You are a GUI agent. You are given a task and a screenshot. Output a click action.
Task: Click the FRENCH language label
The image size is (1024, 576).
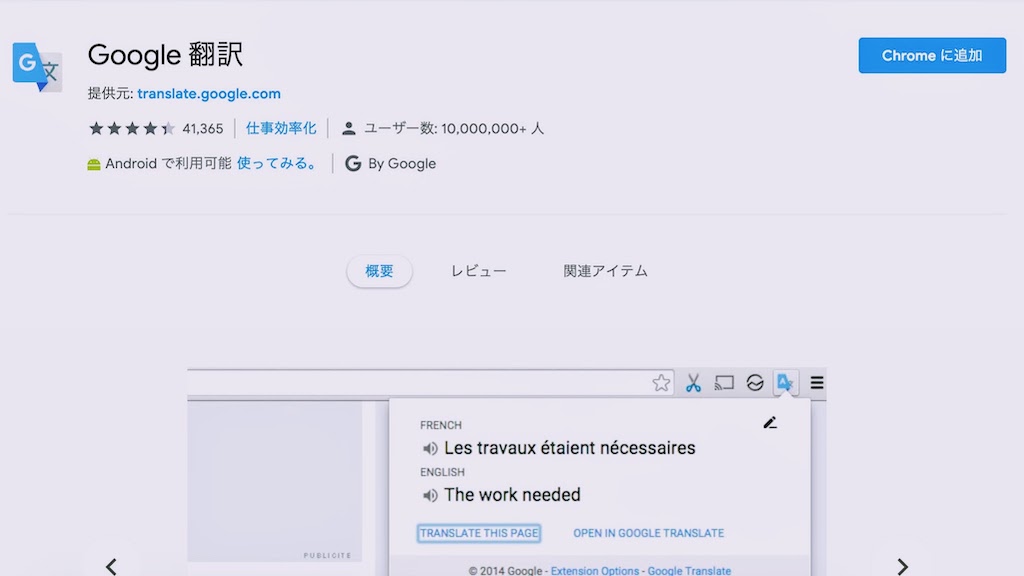click(441, 425)
